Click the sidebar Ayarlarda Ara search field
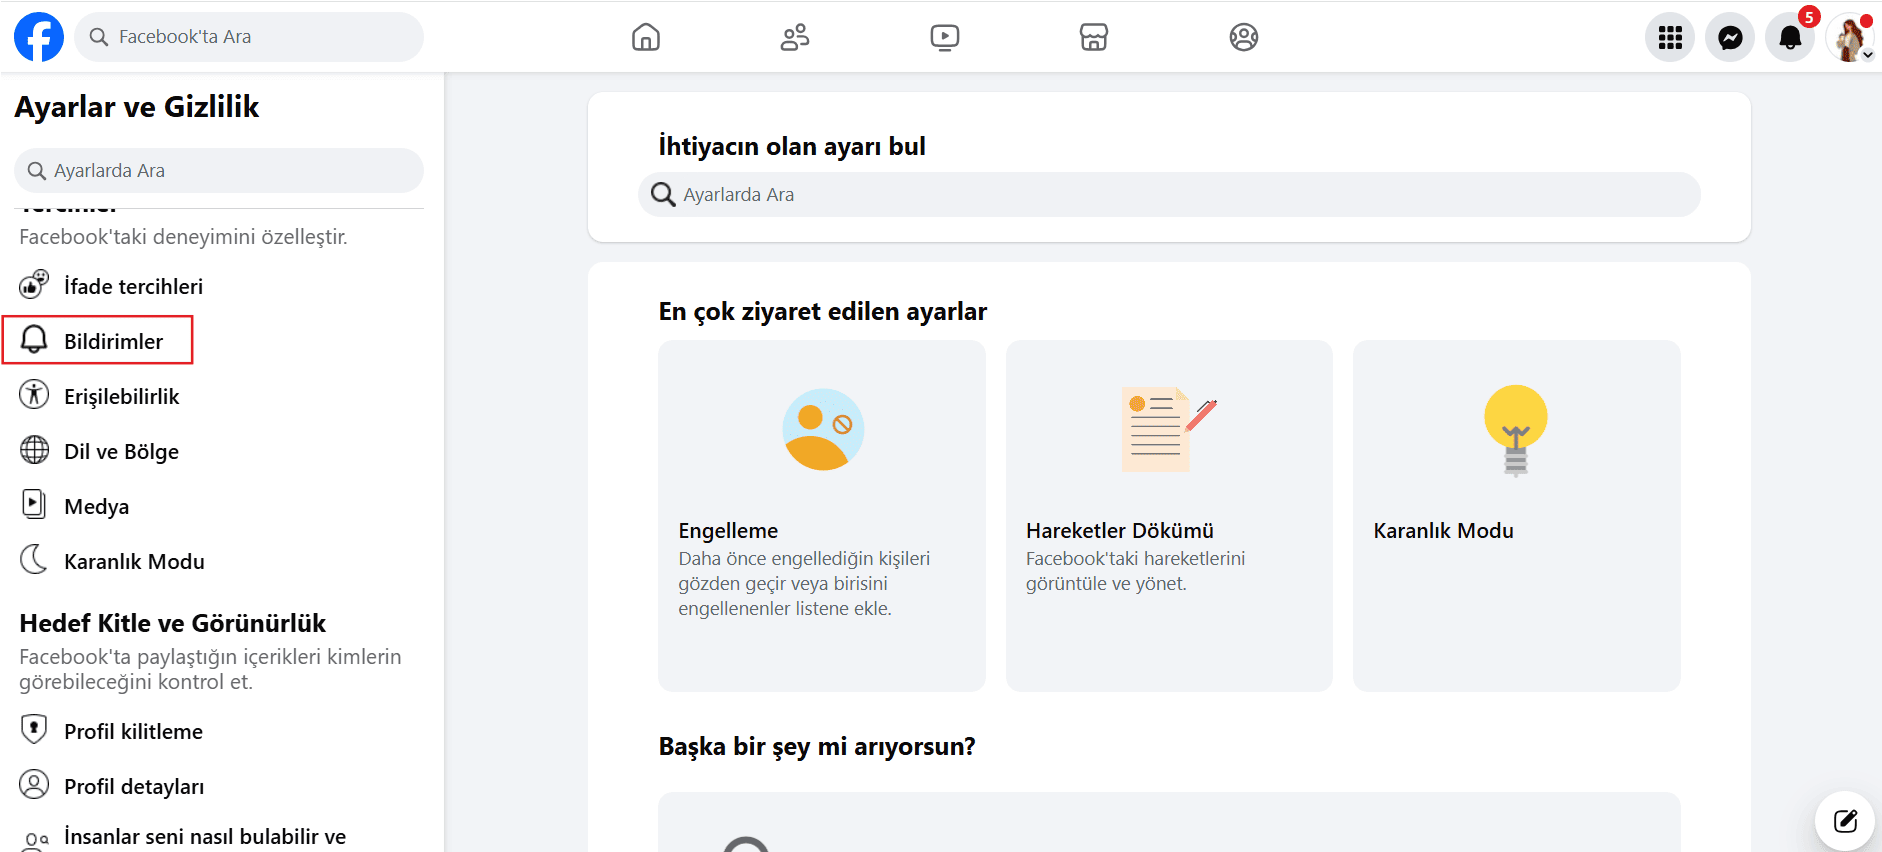This screenshot has height=852, width=1882. click(x=219, y=171)
